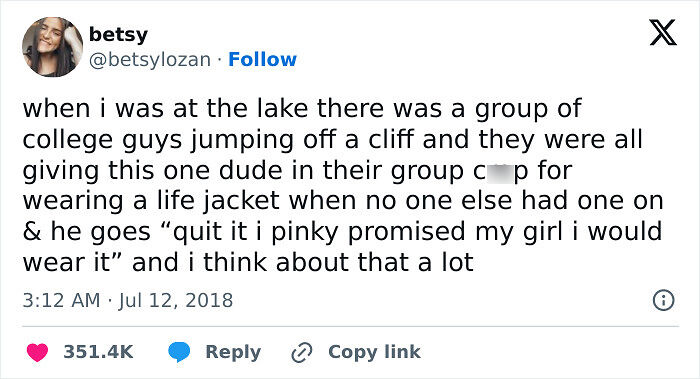700x379 pixels.
Task: Click the final words 'think about that a lot'
Action: (338, 262)
